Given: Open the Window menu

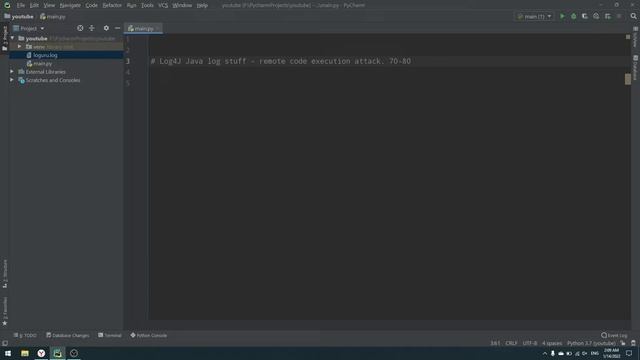Looking at the screenshot, I should [x=182, y=5].
